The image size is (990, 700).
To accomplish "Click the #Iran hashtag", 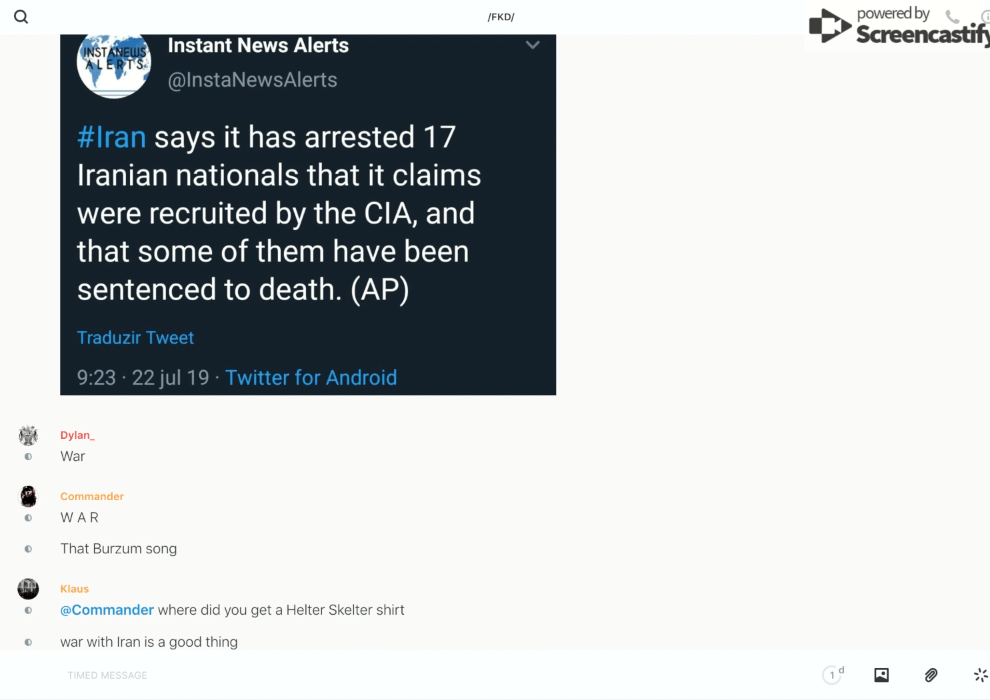I will click(111, 137).
